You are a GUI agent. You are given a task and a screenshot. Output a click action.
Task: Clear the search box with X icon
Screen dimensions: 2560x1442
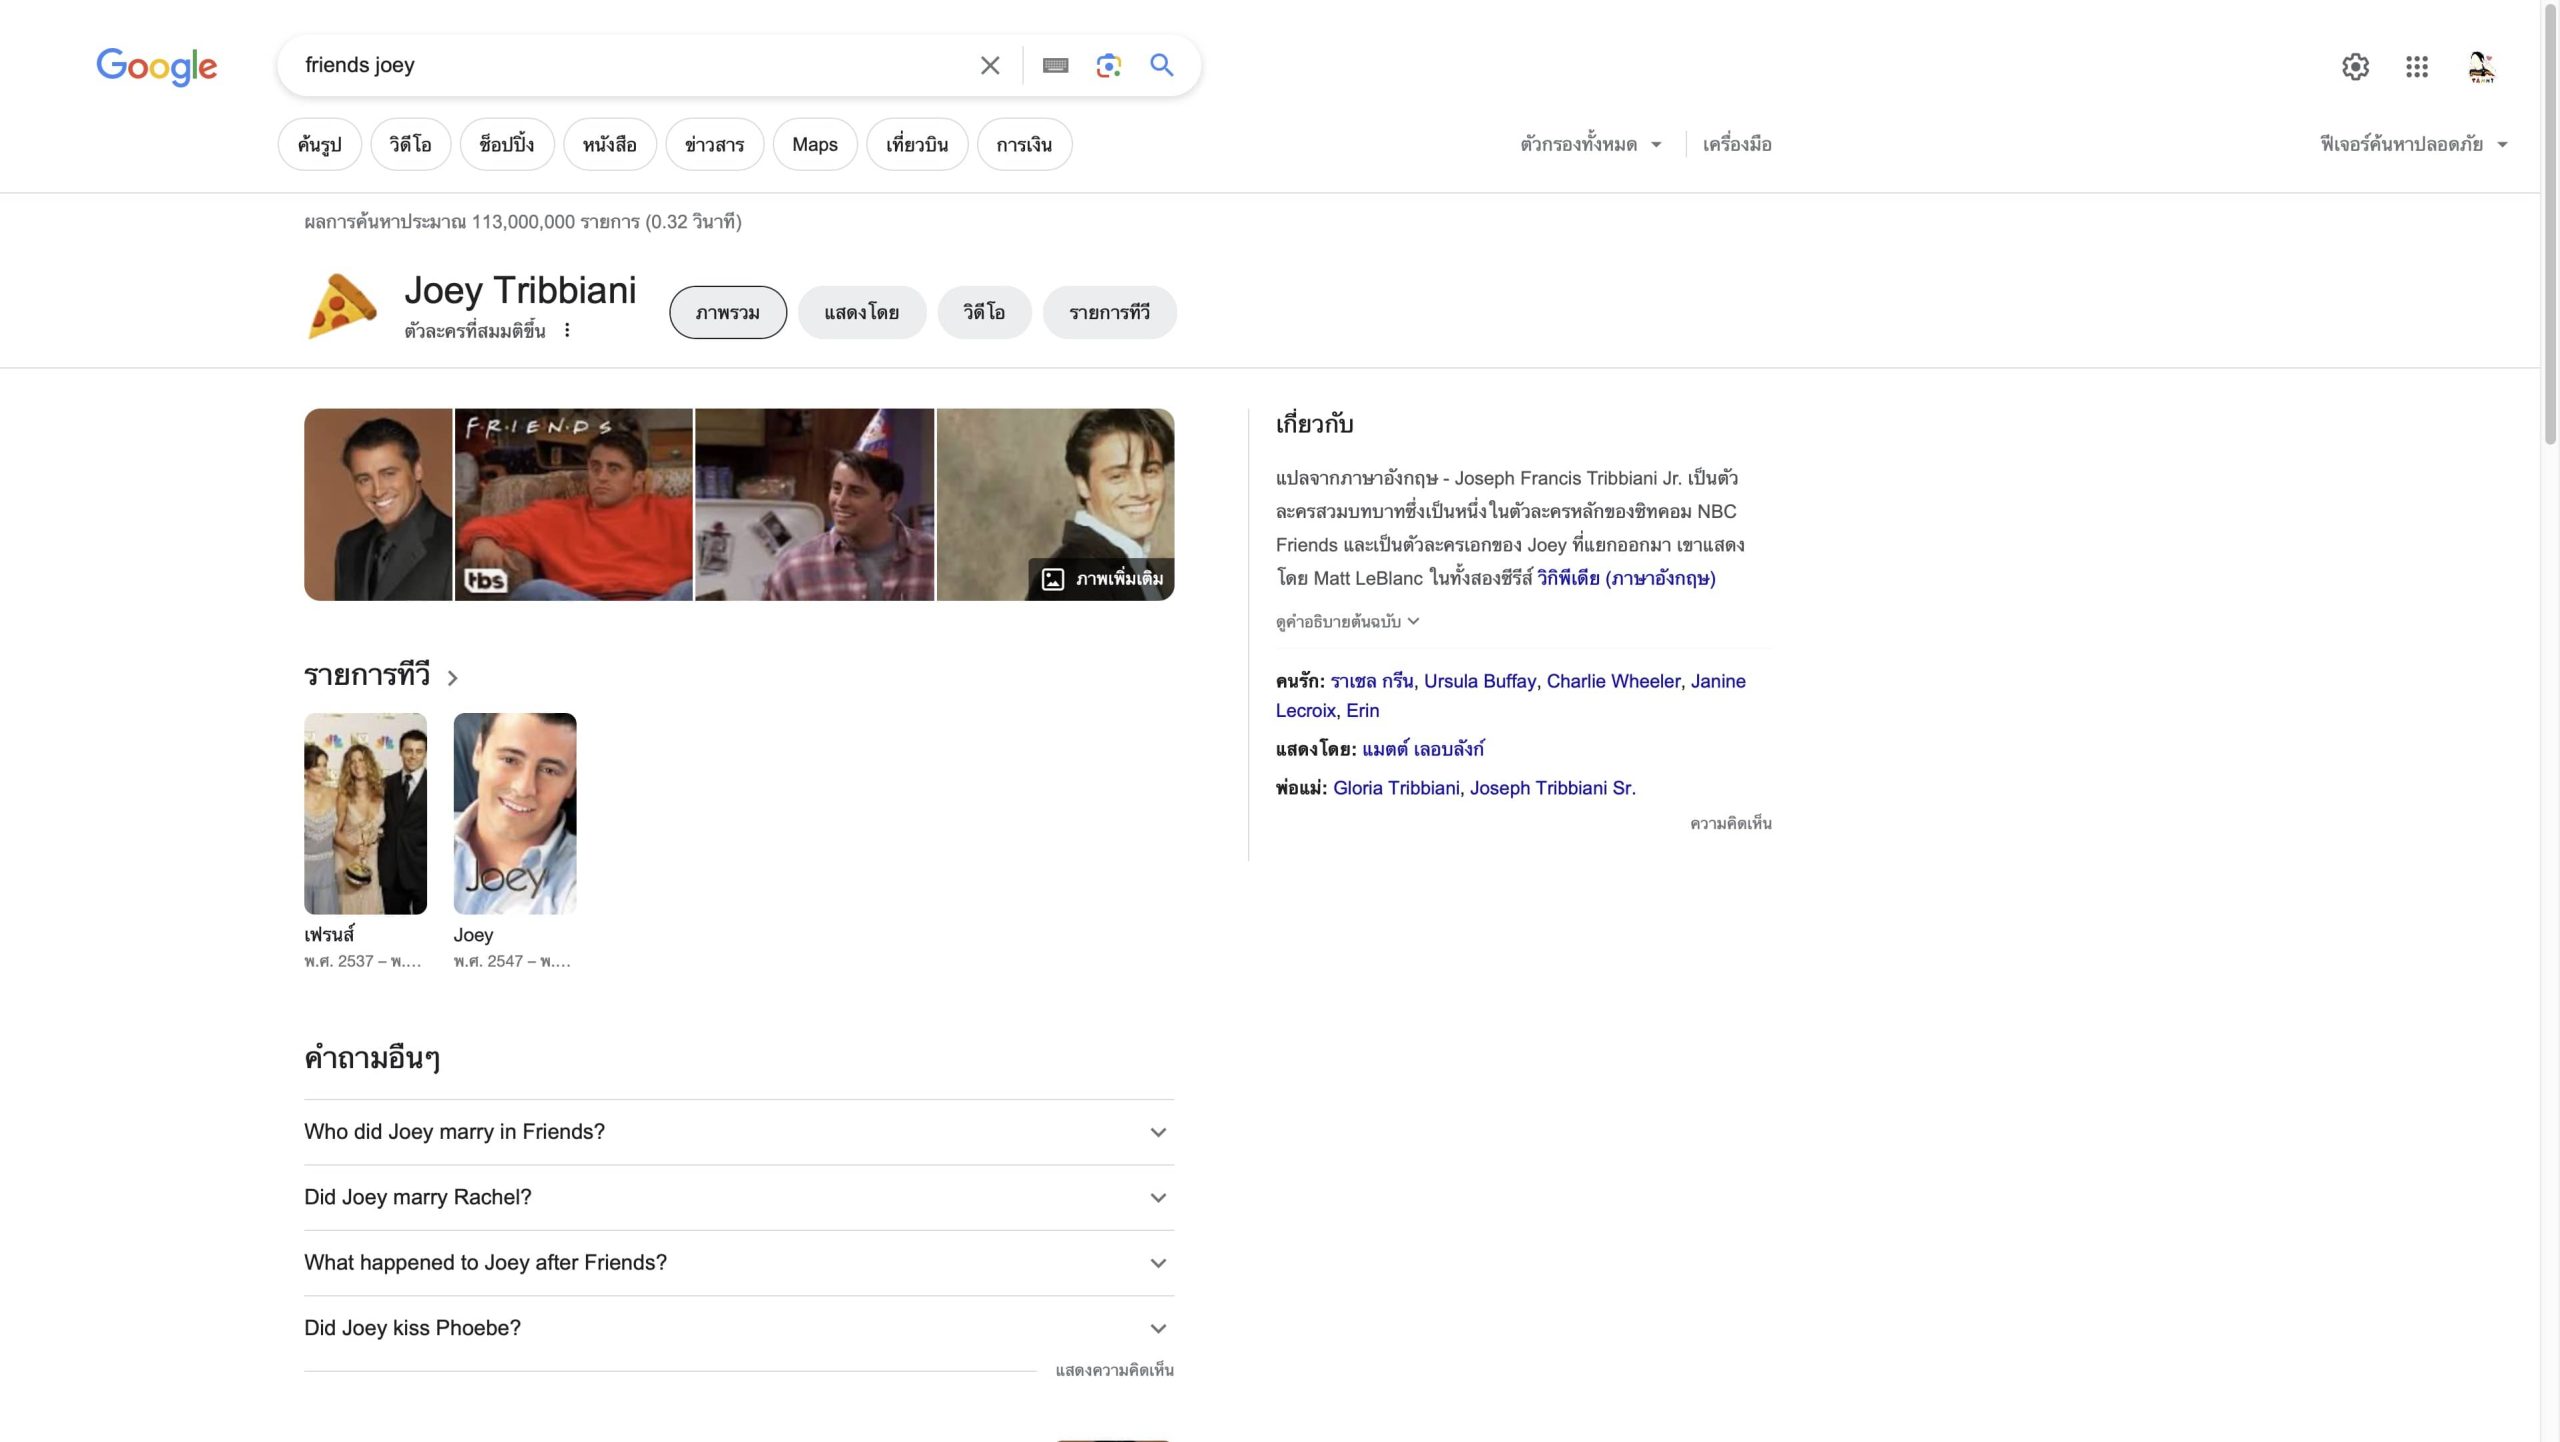(x=989, y=66)
